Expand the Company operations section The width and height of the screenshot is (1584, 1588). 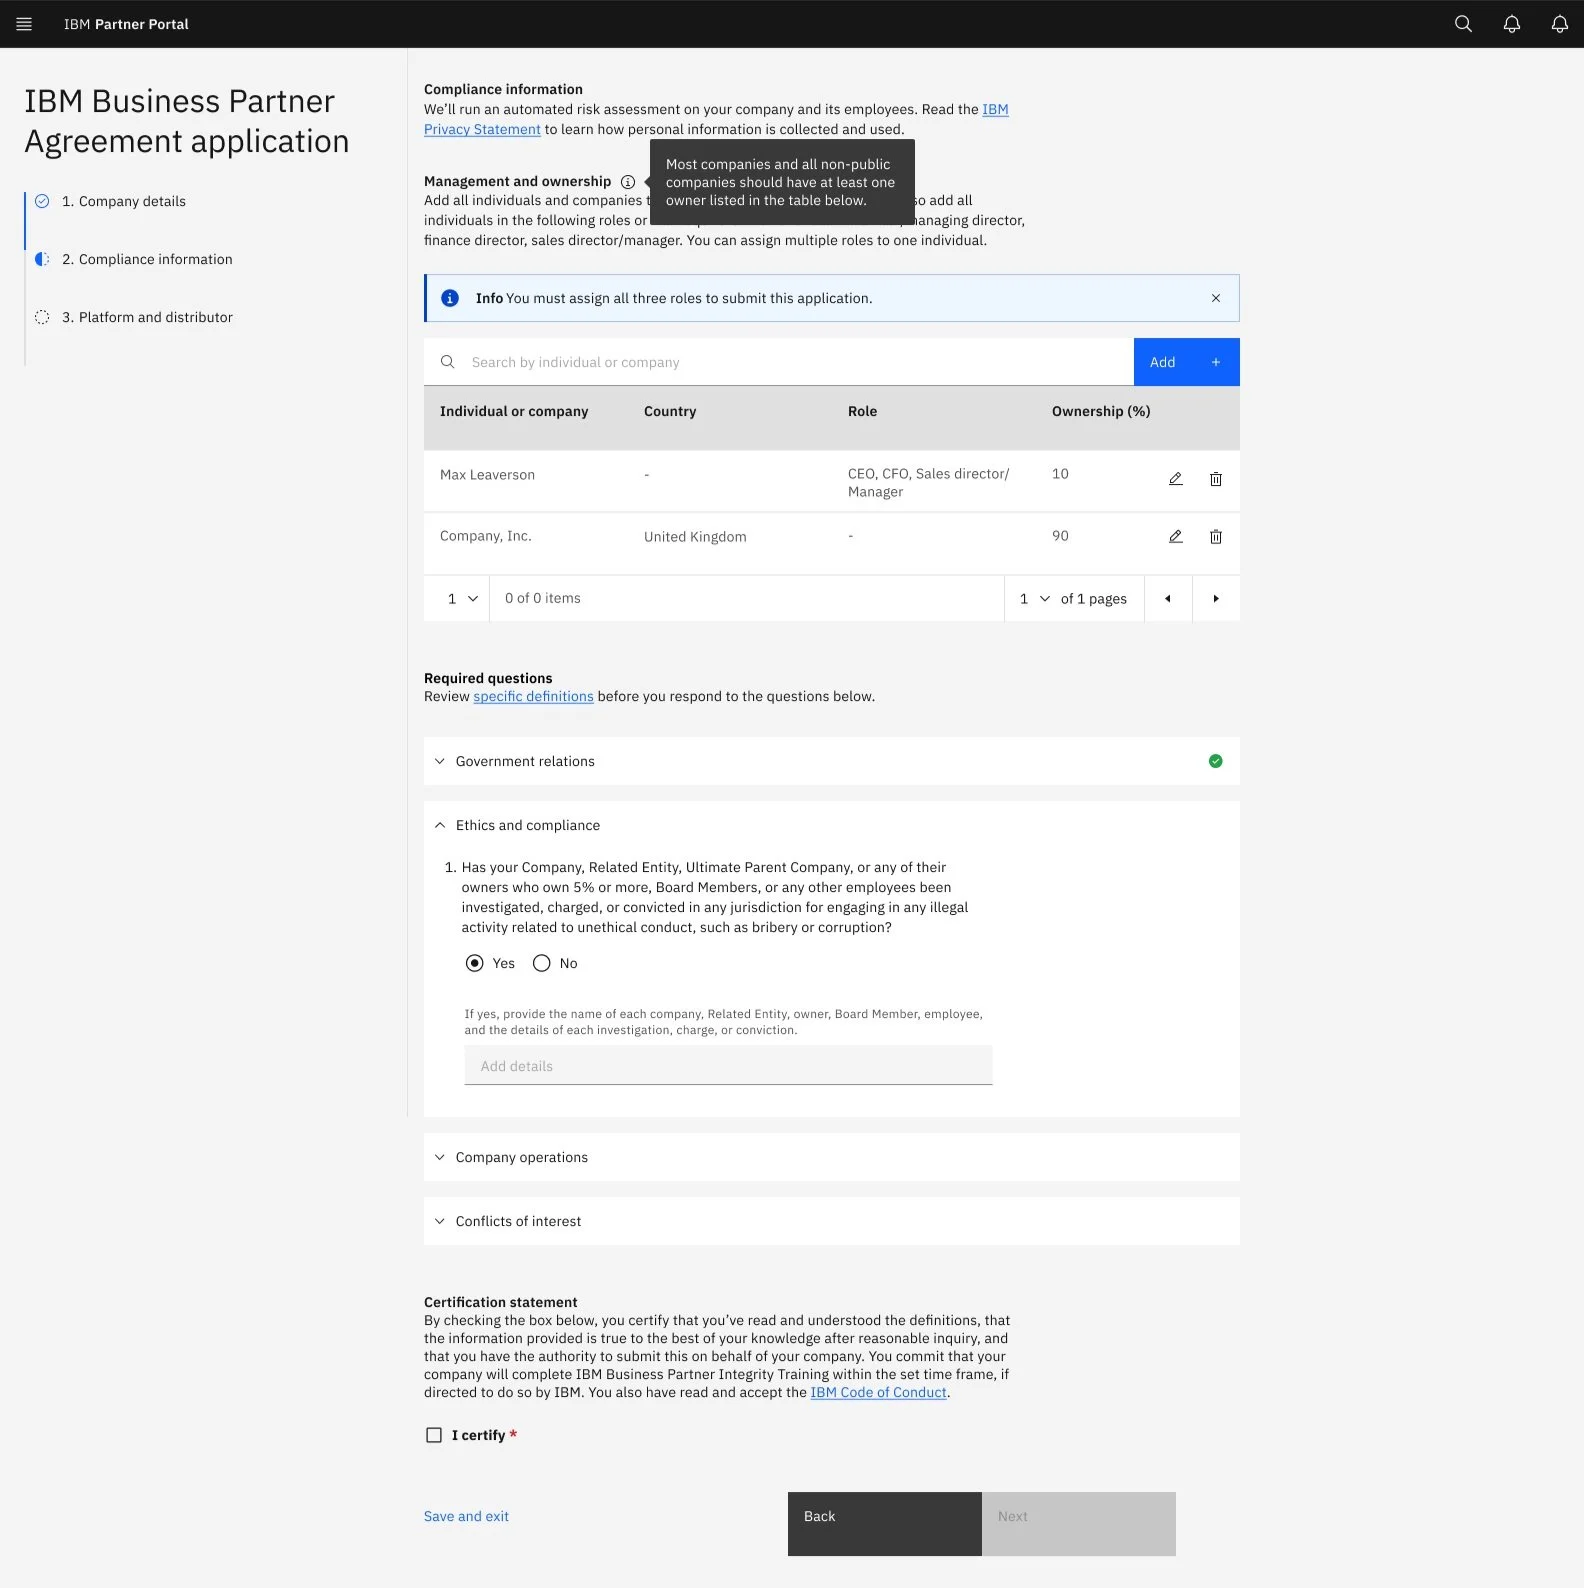pos(831,1157)
